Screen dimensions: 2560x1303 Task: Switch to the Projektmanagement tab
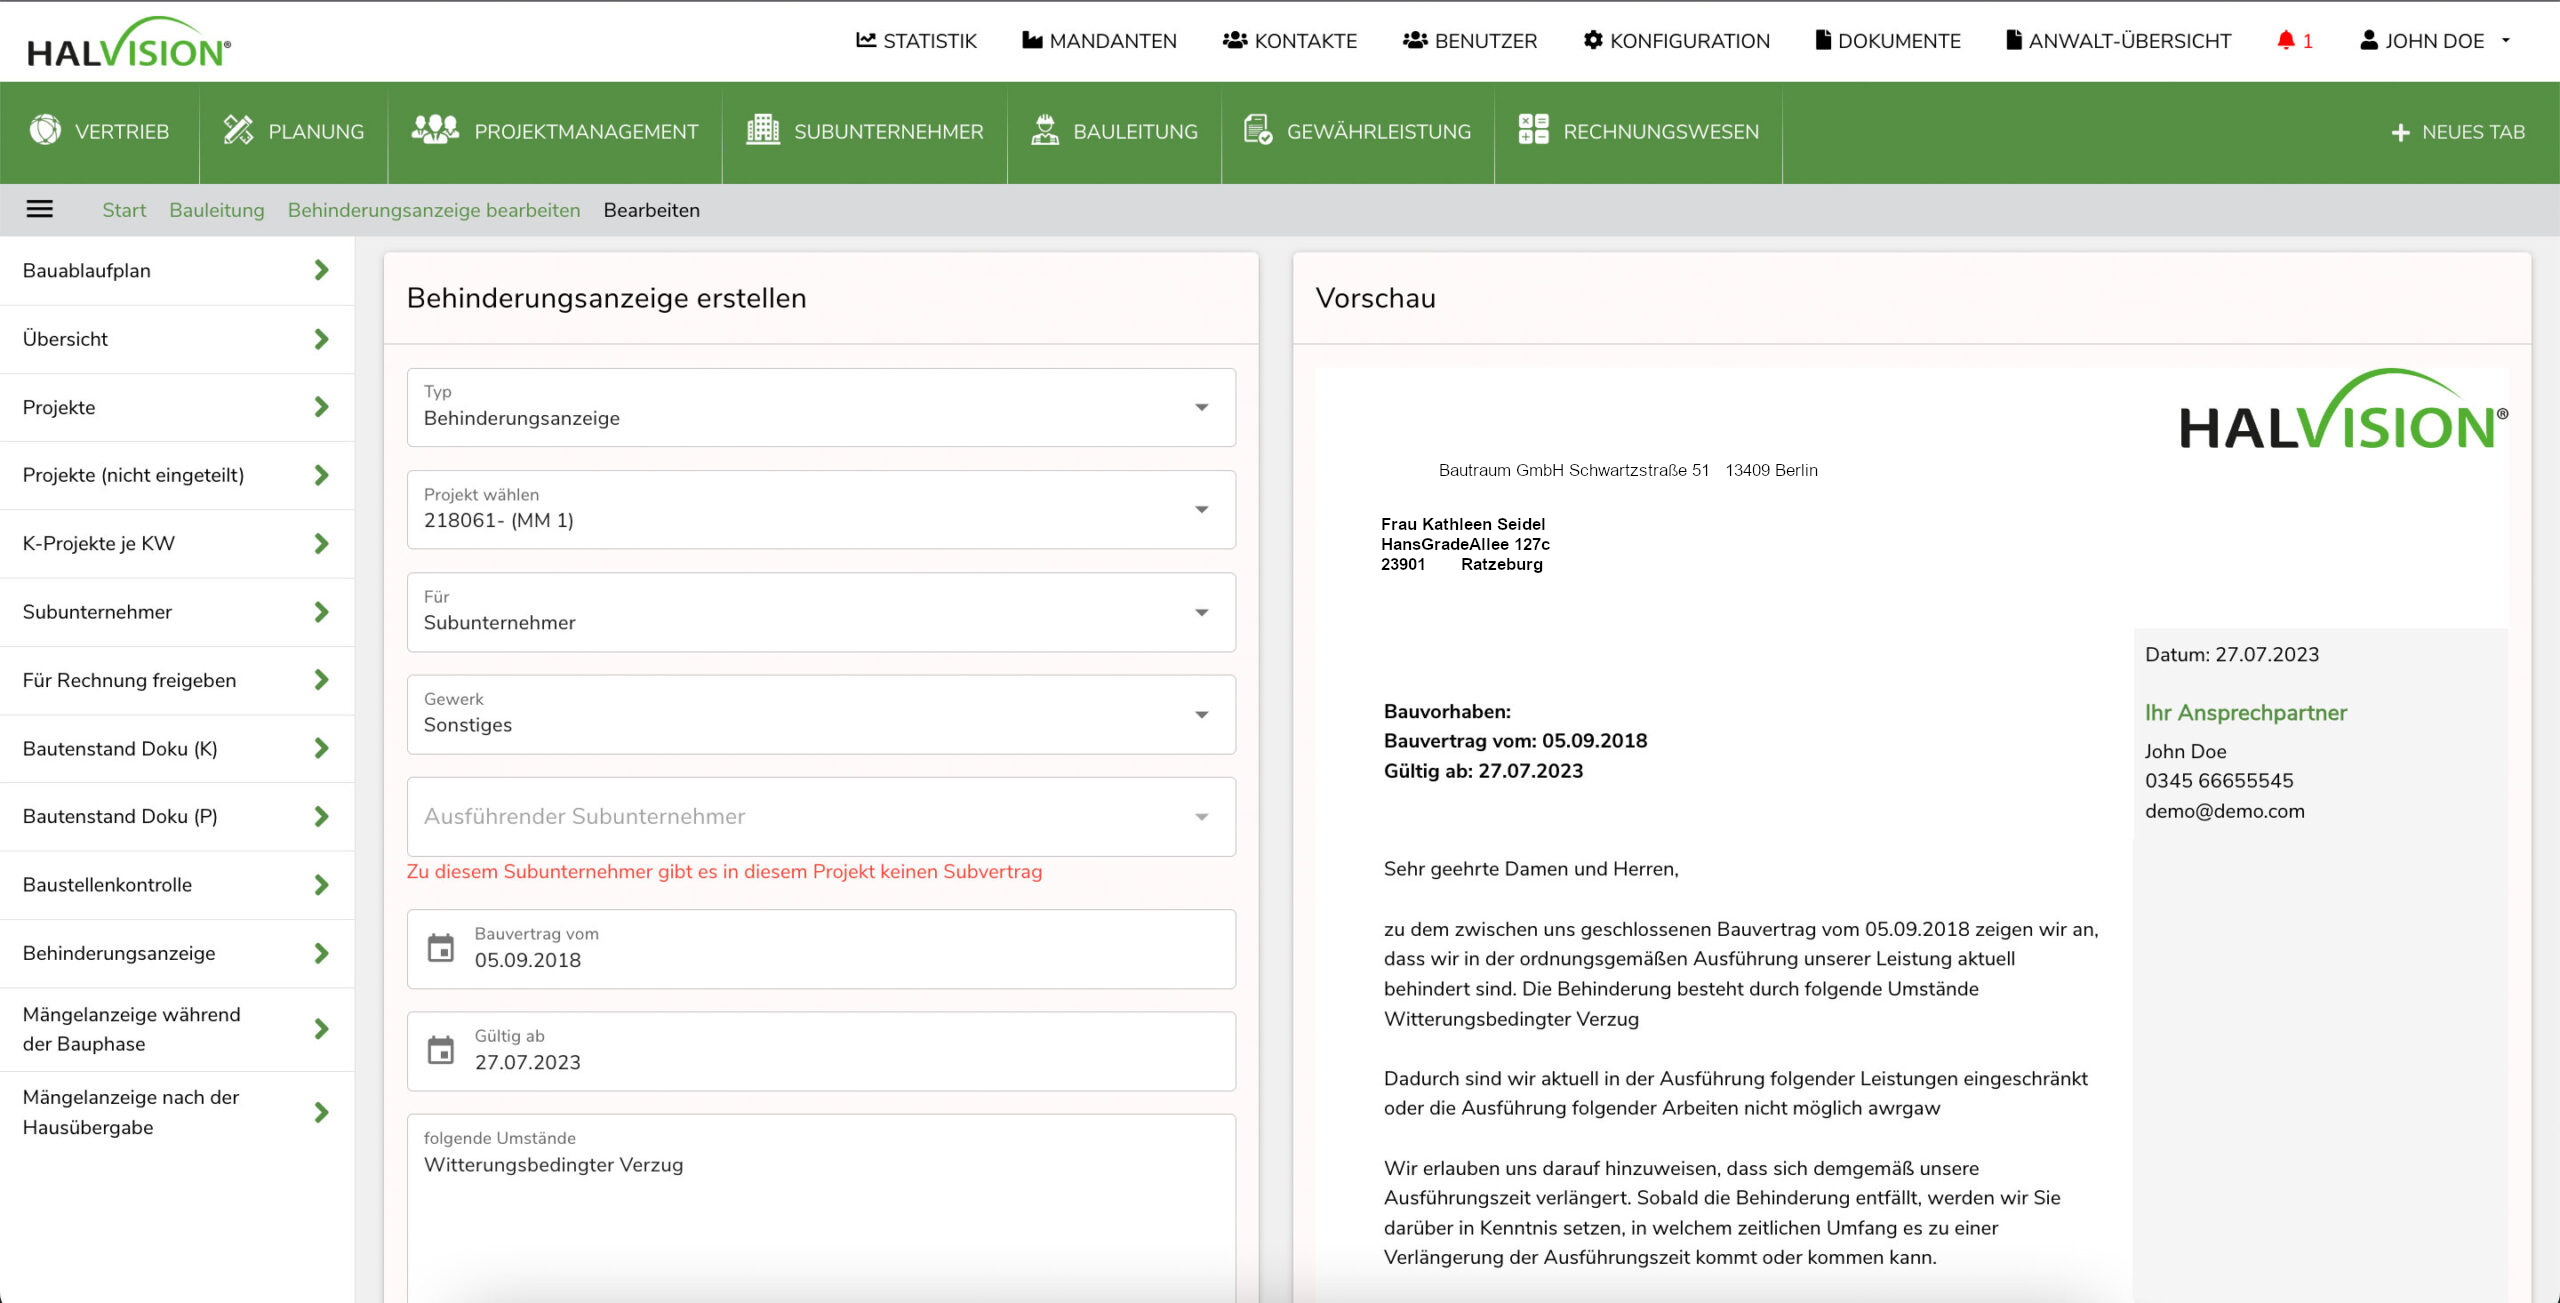555,132
